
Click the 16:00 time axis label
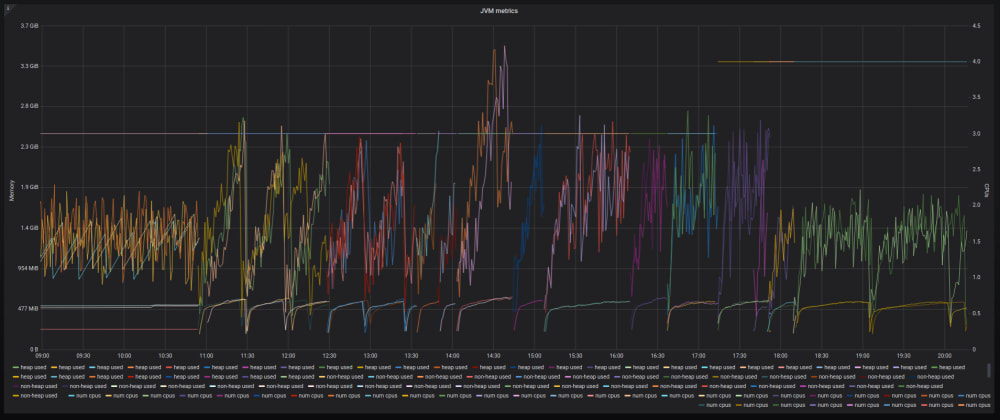(x=617, y=356)
